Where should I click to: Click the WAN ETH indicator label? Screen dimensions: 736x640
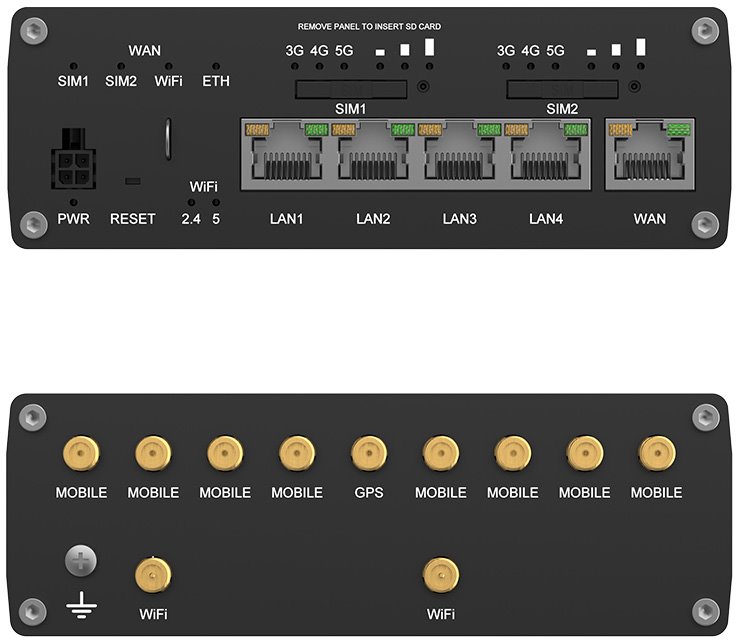(215, 81)
